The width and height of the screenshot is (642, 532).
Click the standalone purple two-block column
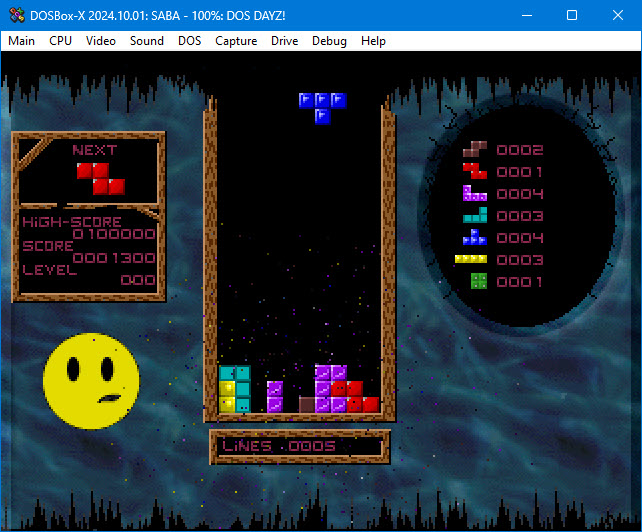[x=275, y=397]
